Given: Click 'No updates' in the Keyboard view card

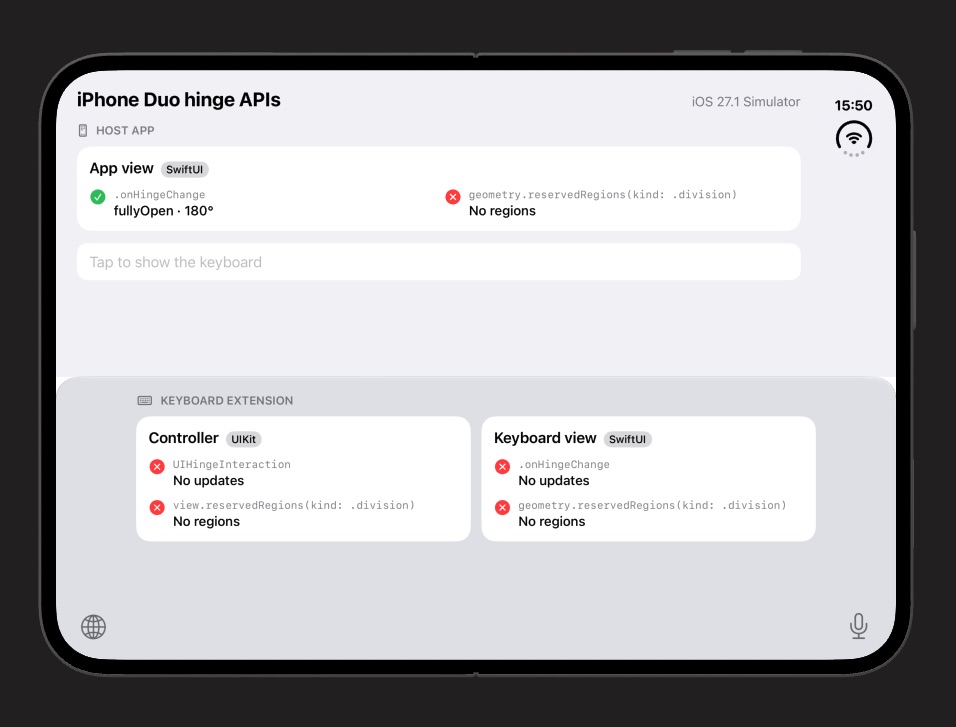Looking at the screenshot, I should 554,481.
